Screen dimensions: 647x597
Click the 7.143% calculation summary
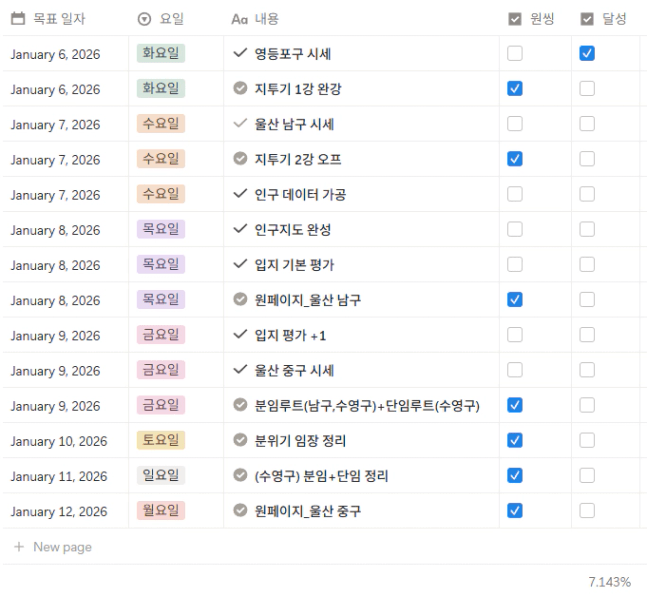(x=609, y=581)
